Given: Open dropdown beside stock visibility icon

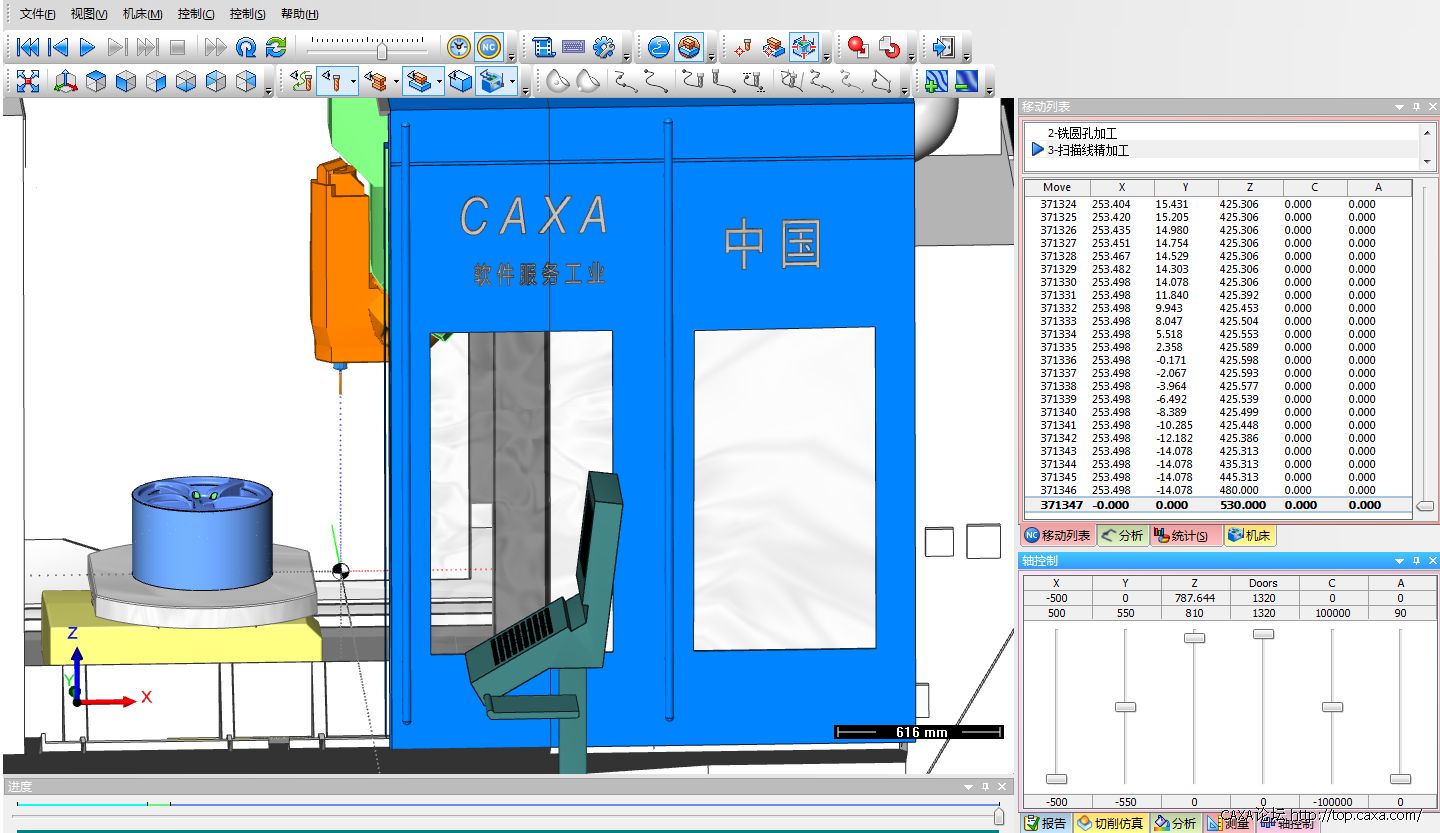Looking at the screenshot, I should click(x=440, y=81).
